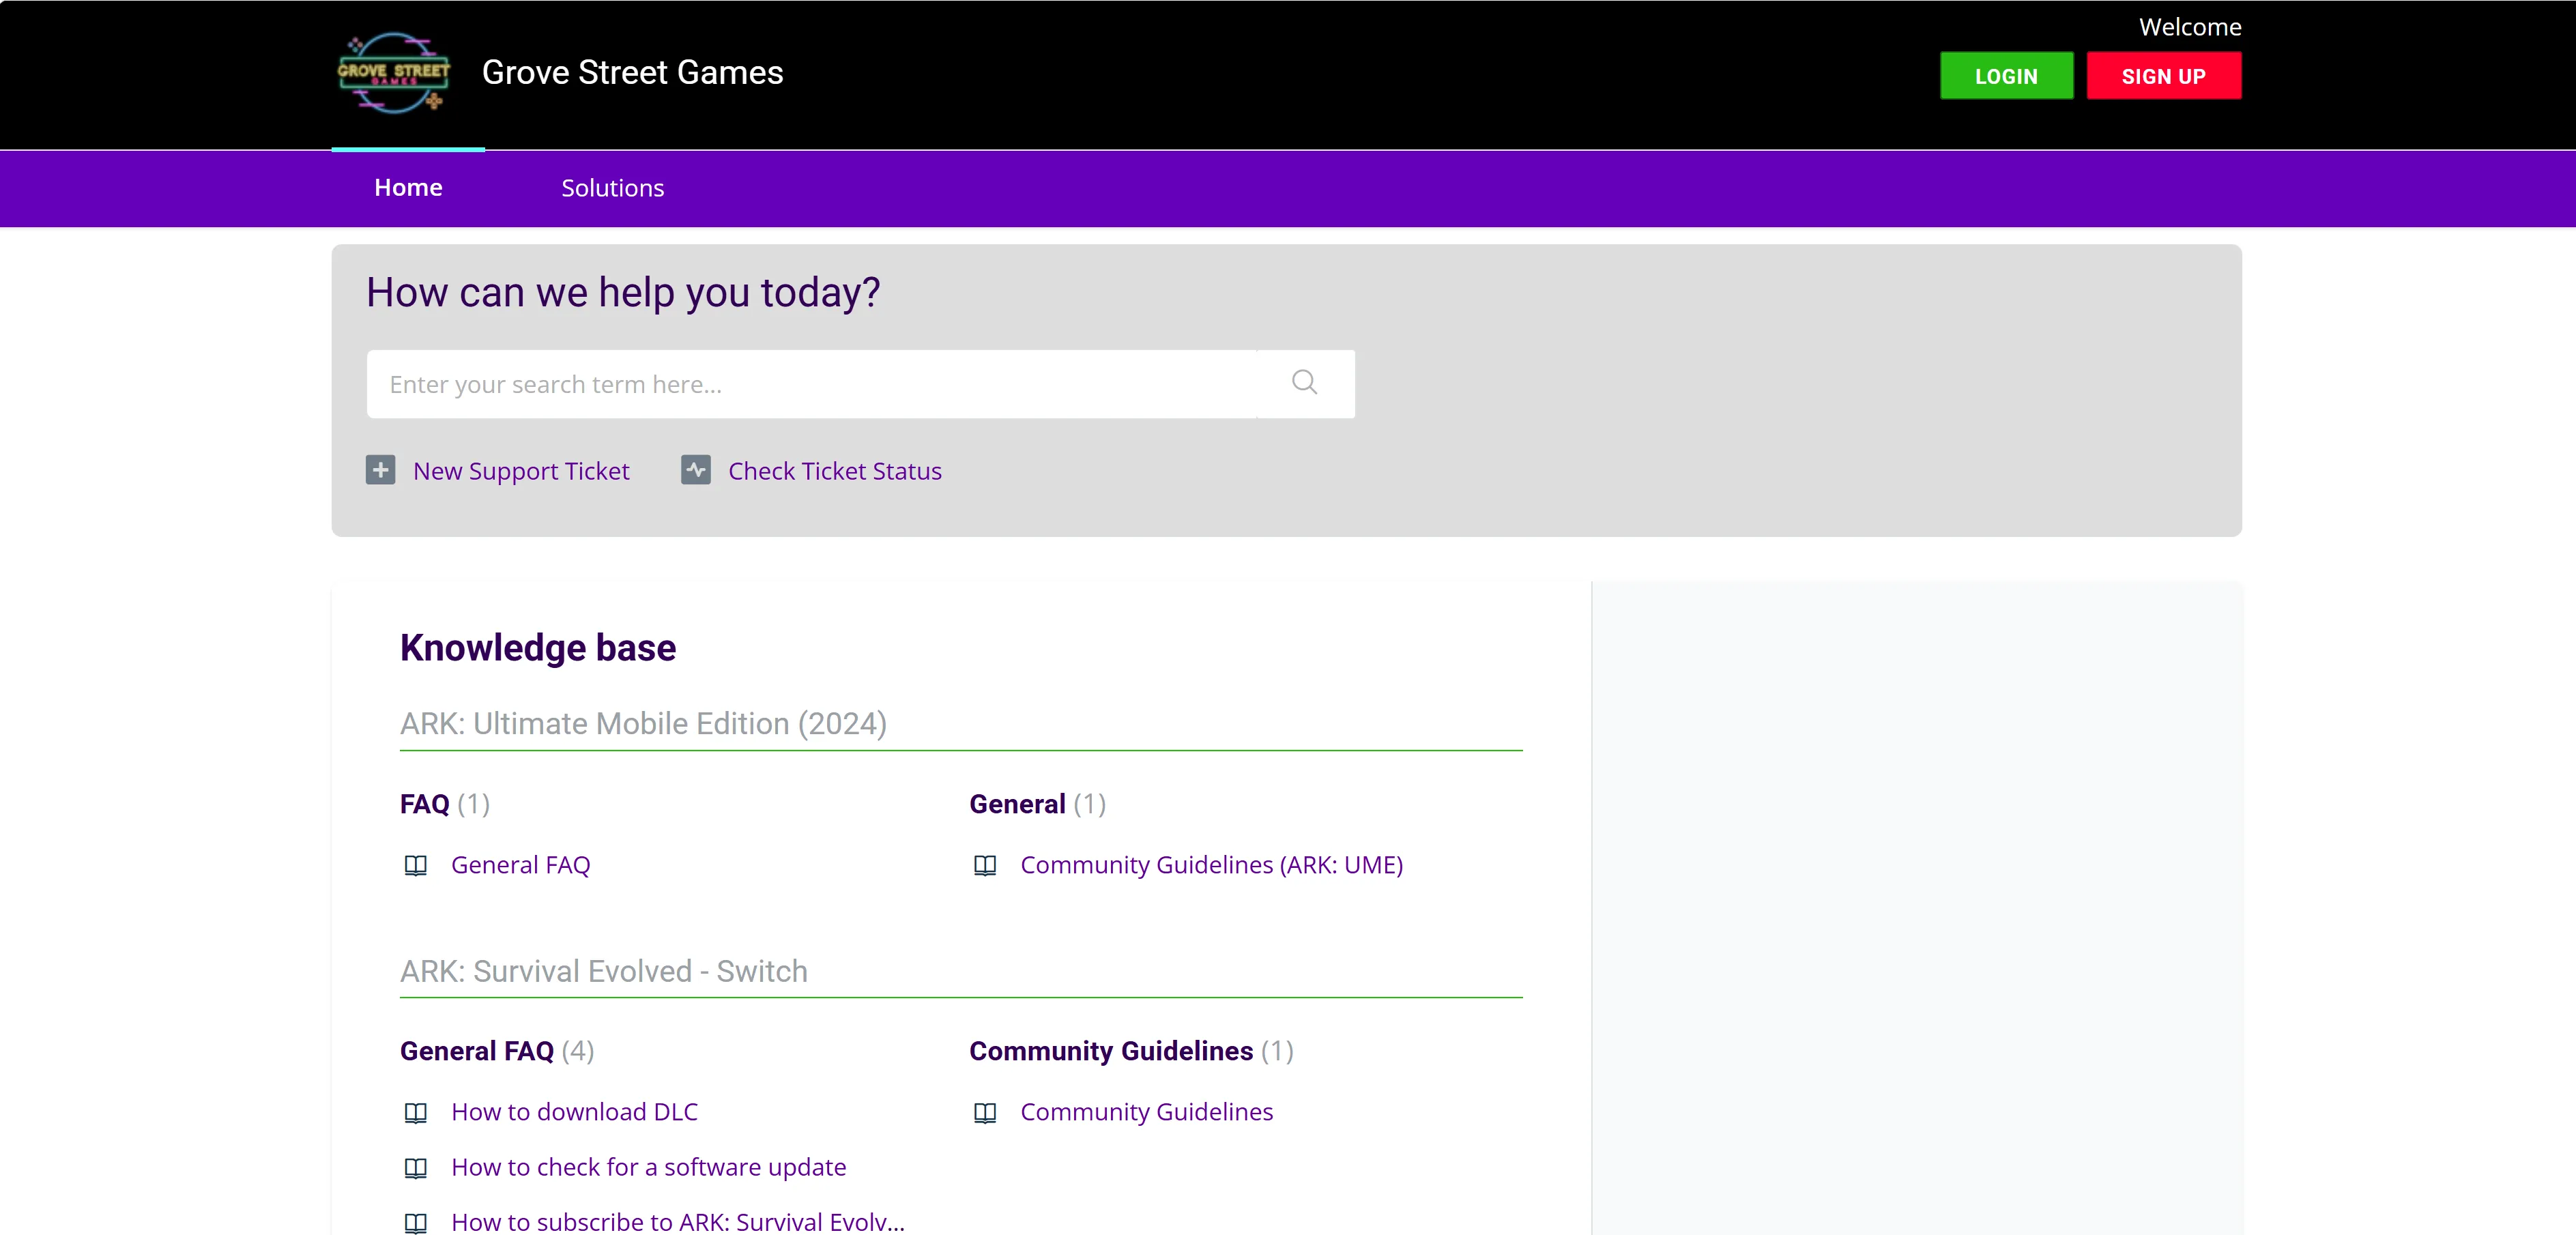Click the plus icon for New Support Ticket
The image size is (2576, 1235).
(x=380, y=470)
